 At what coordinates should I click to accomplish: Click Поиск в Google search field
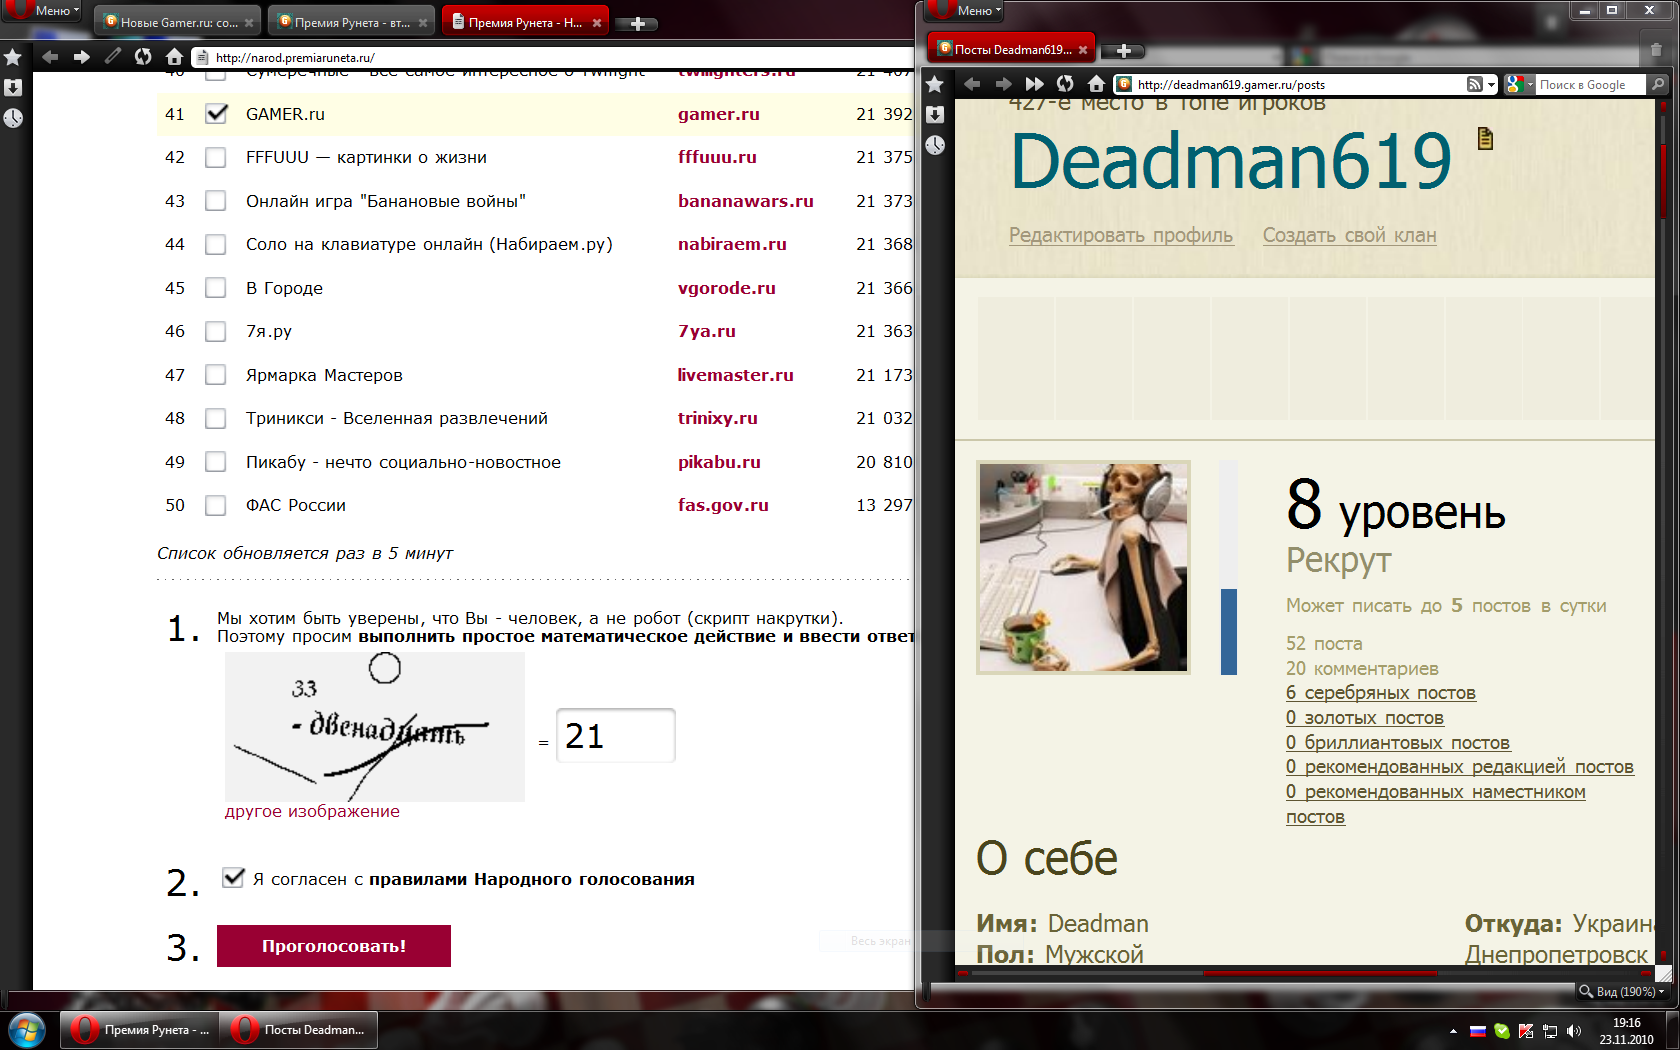click(x=1591, y=85)
